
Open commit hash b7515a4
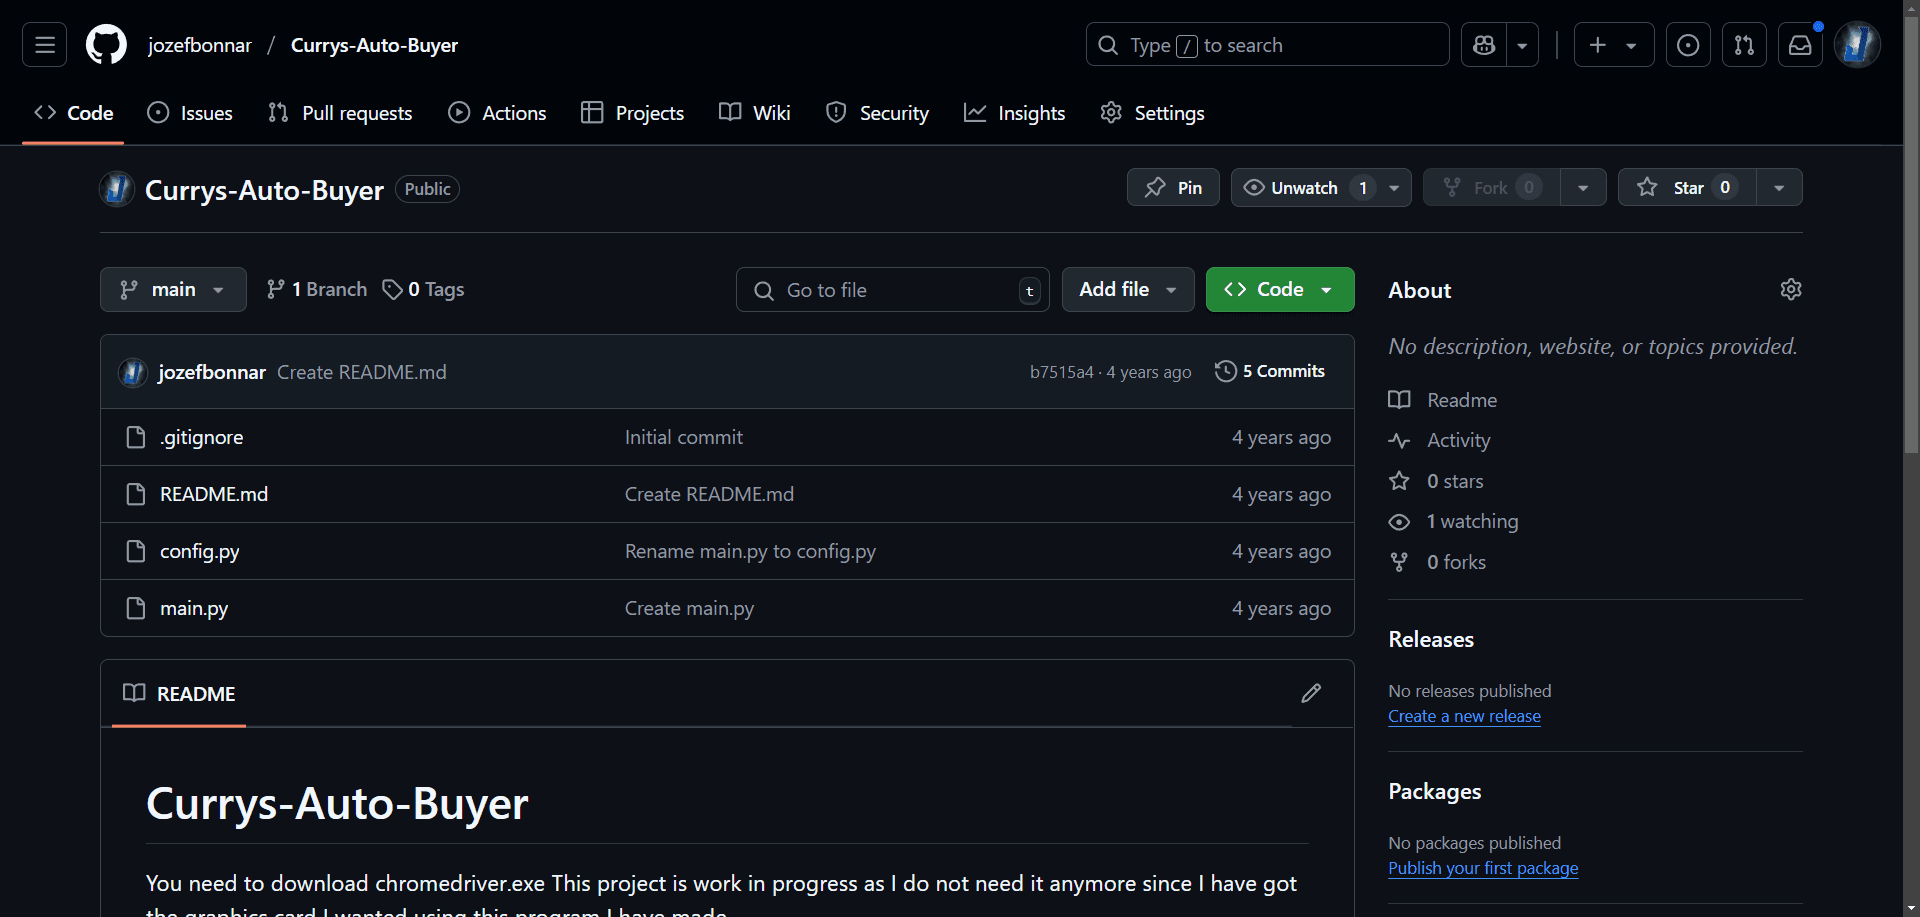tap(1062, 372)
